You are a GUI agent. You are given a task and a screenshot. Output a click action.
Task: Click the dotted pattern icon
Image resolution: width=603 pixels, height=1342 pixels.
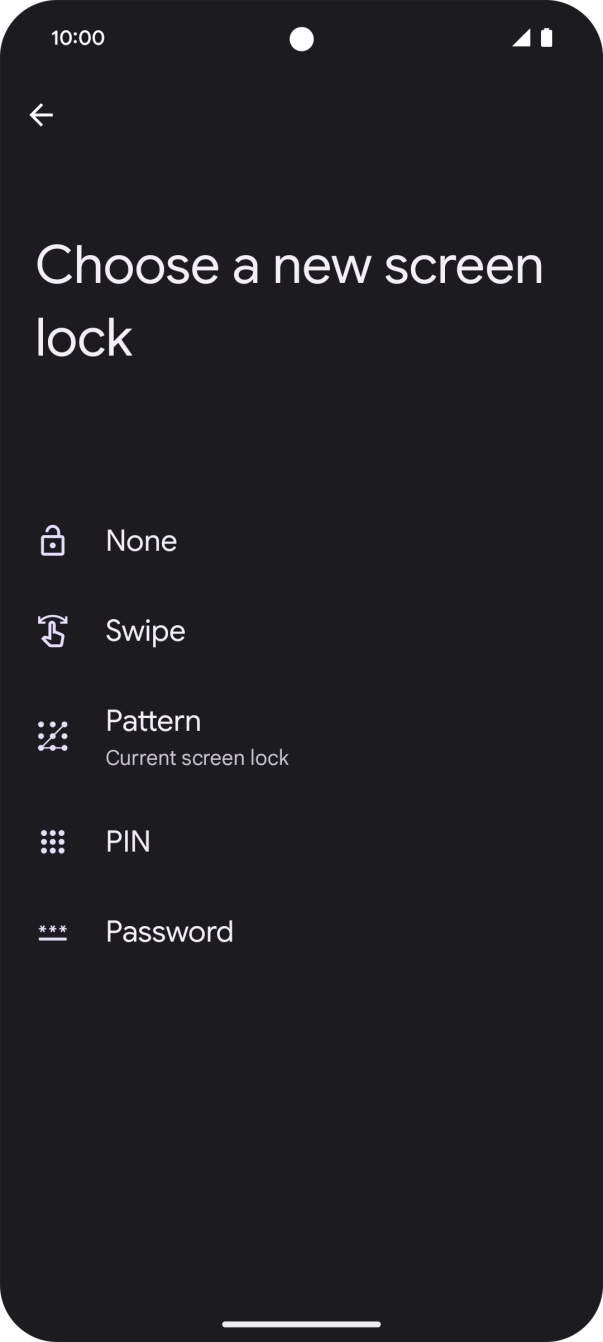point(52,736)
